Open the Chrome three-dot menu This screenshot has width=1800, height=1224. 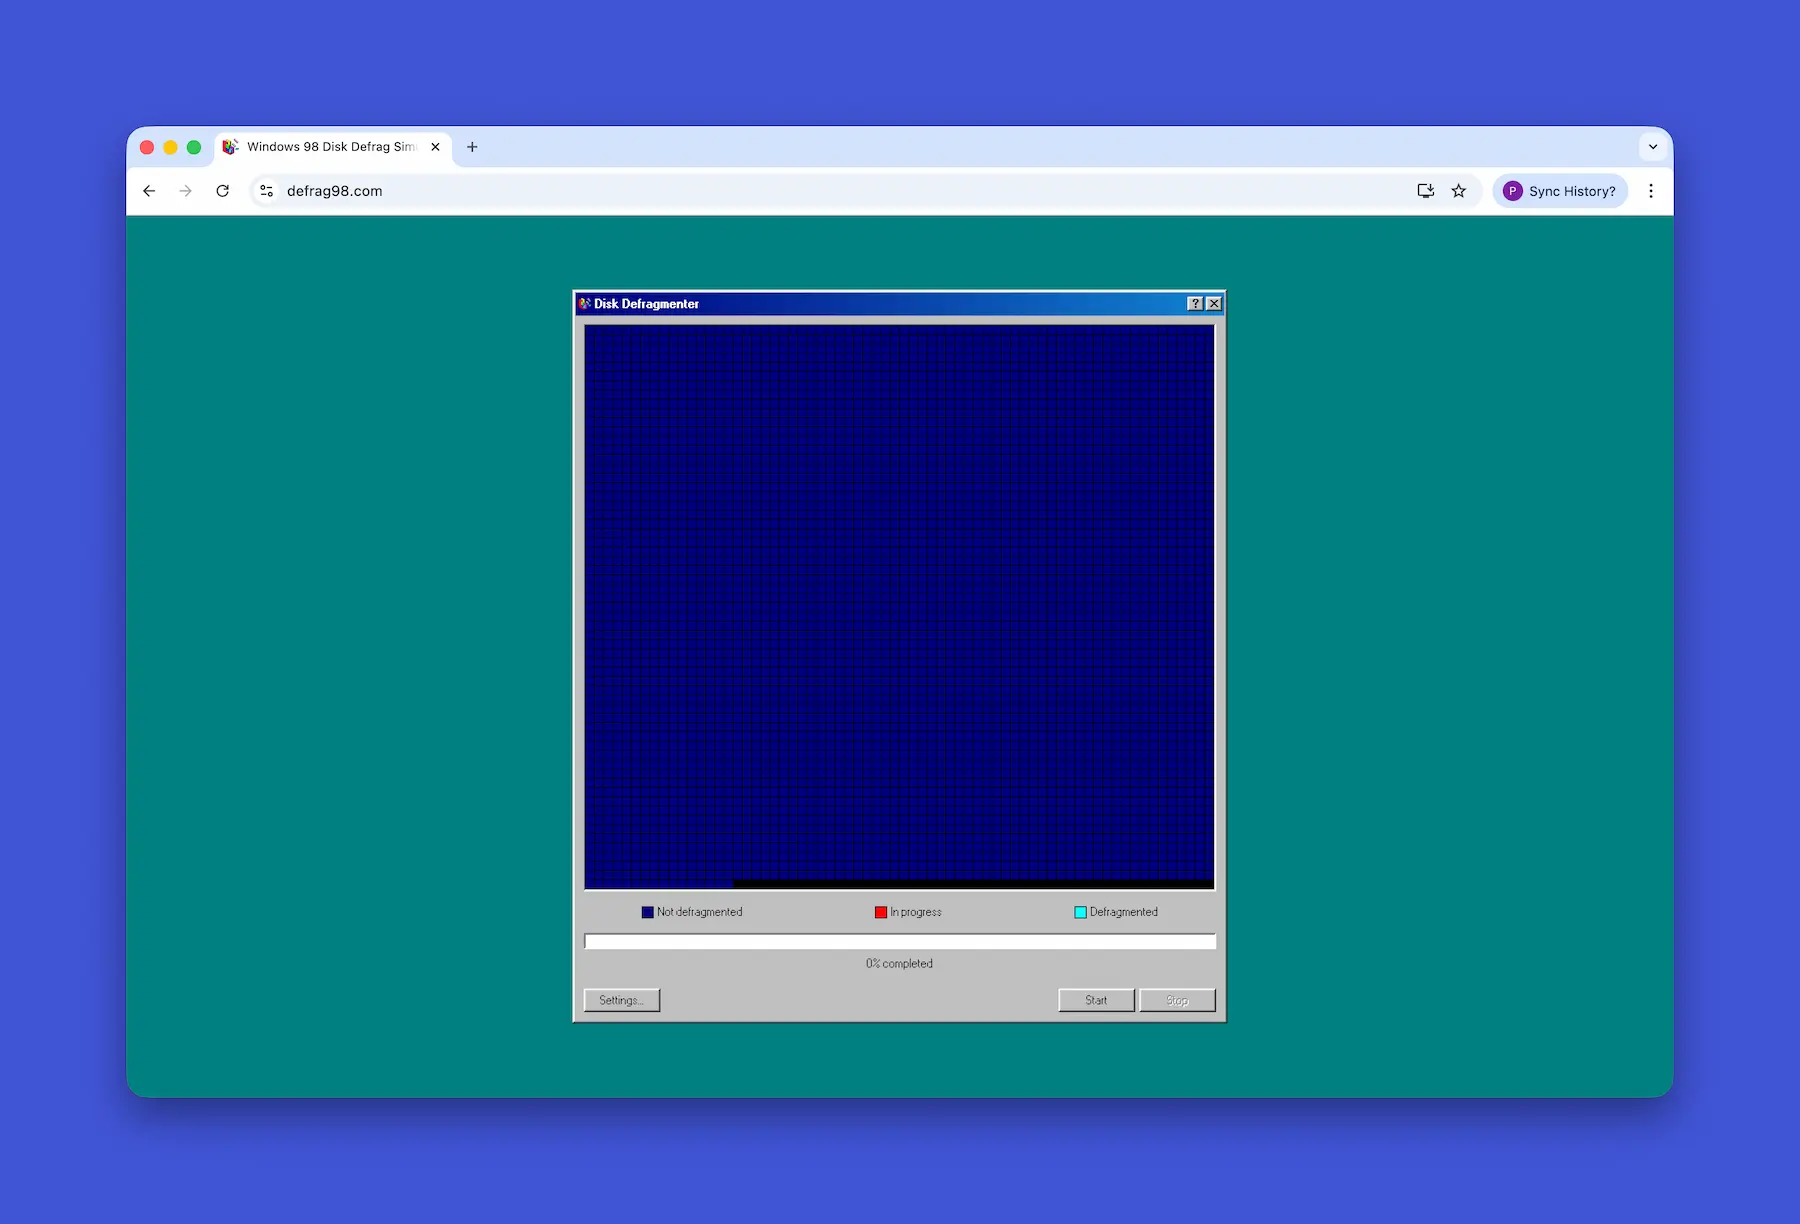(1651, 190)
